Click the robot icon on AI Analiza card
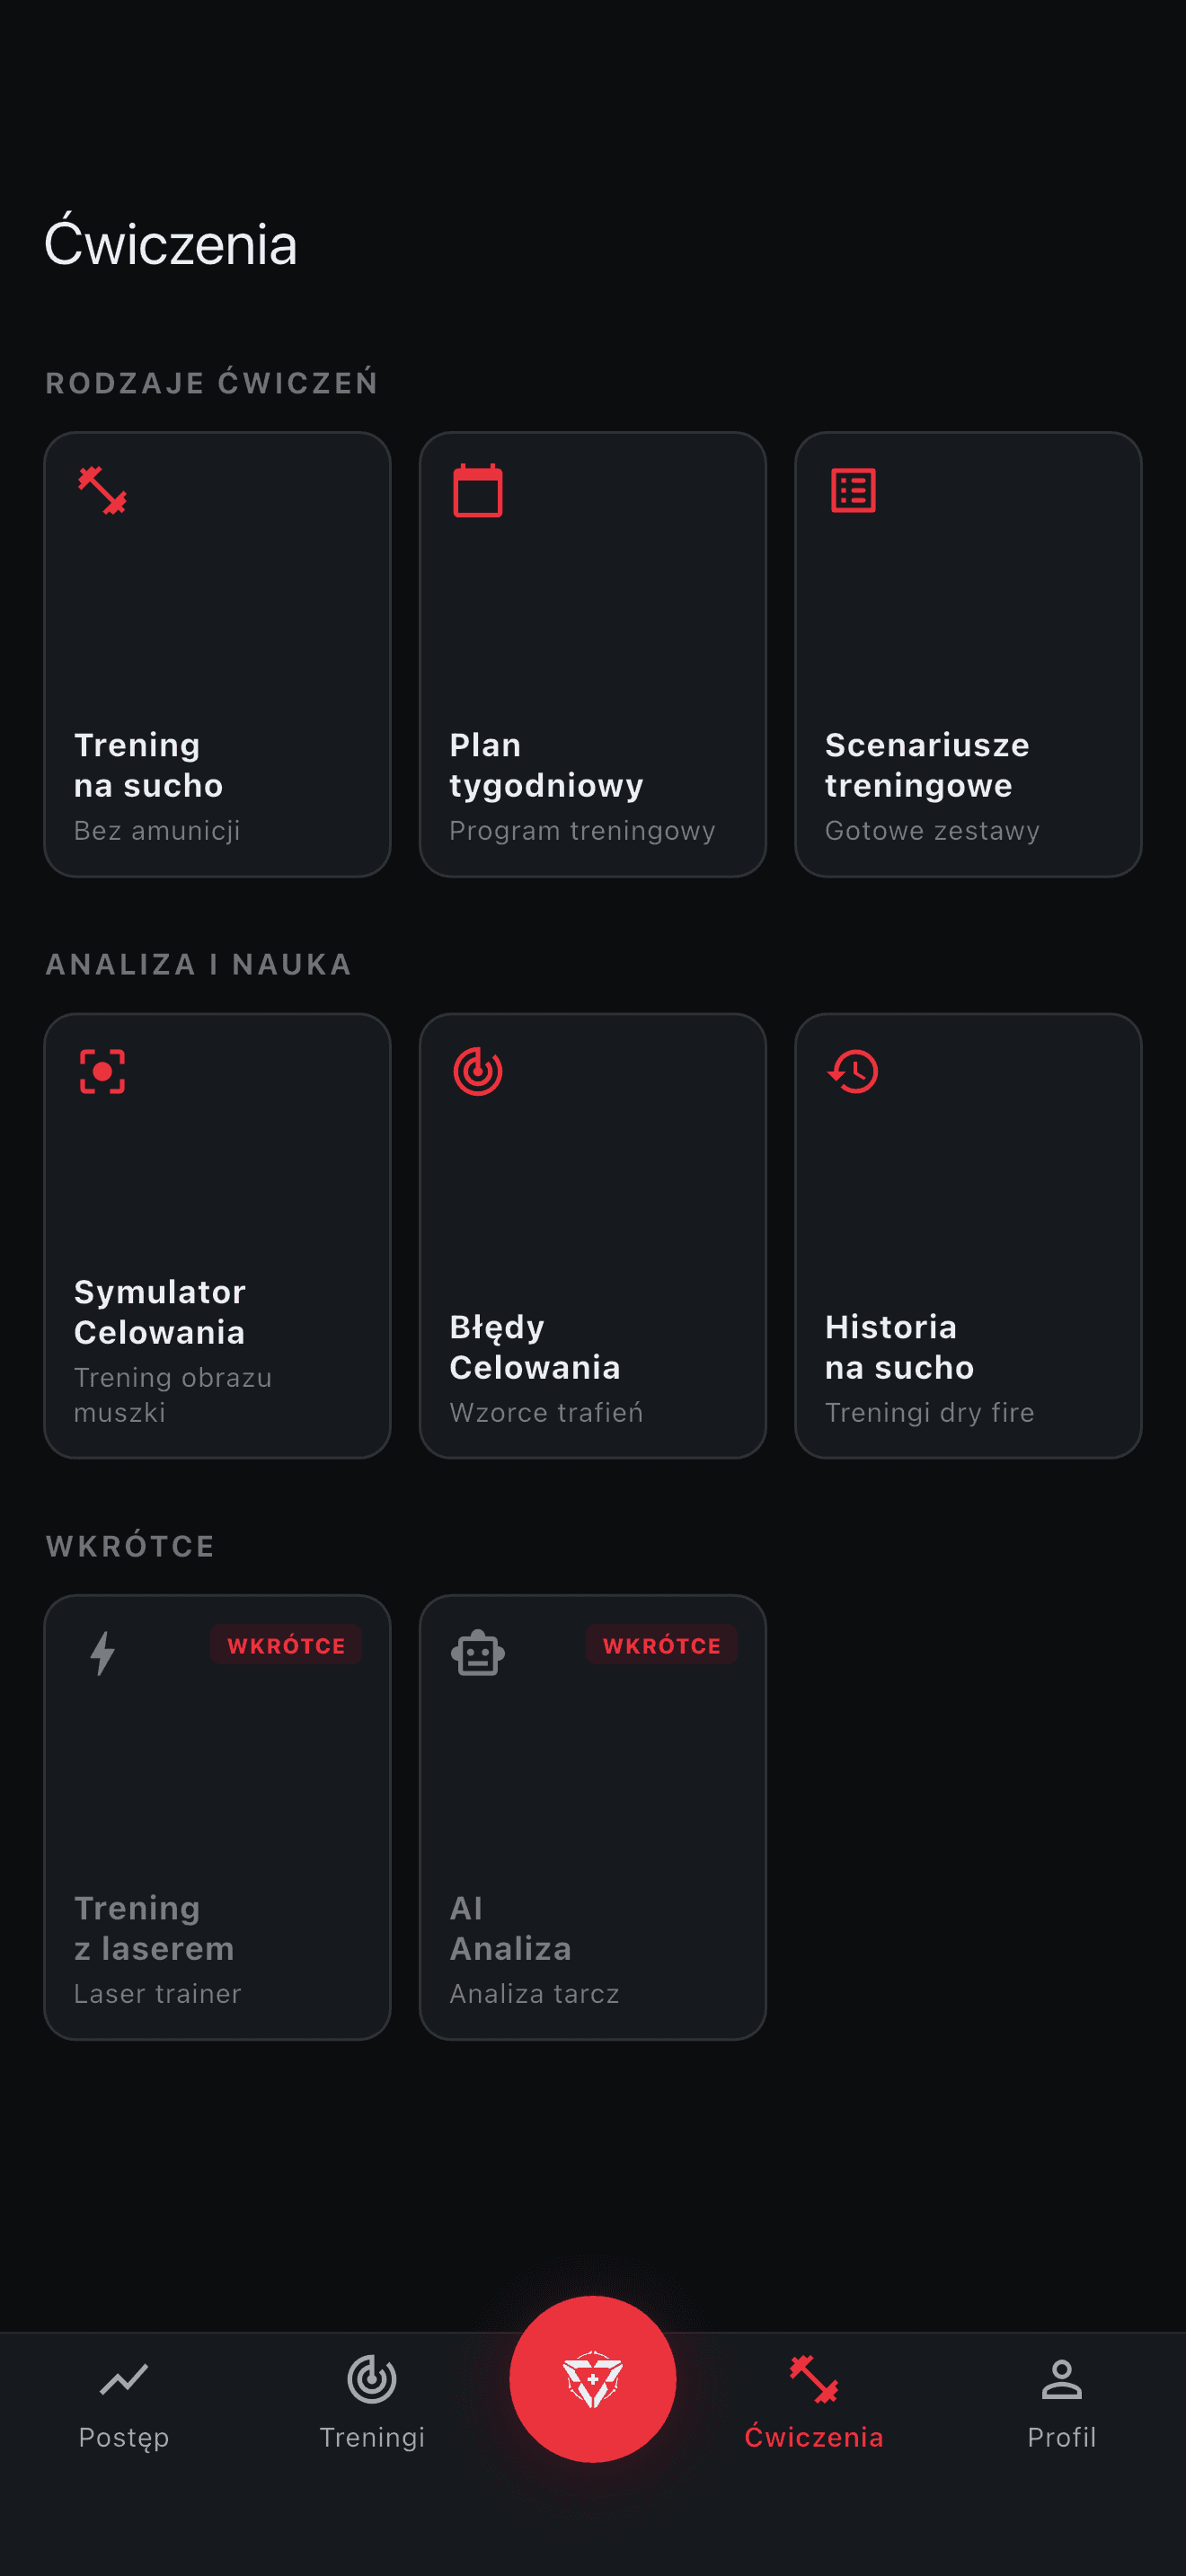This screenshot has width=1186, height=2576. coord(477,1652)
